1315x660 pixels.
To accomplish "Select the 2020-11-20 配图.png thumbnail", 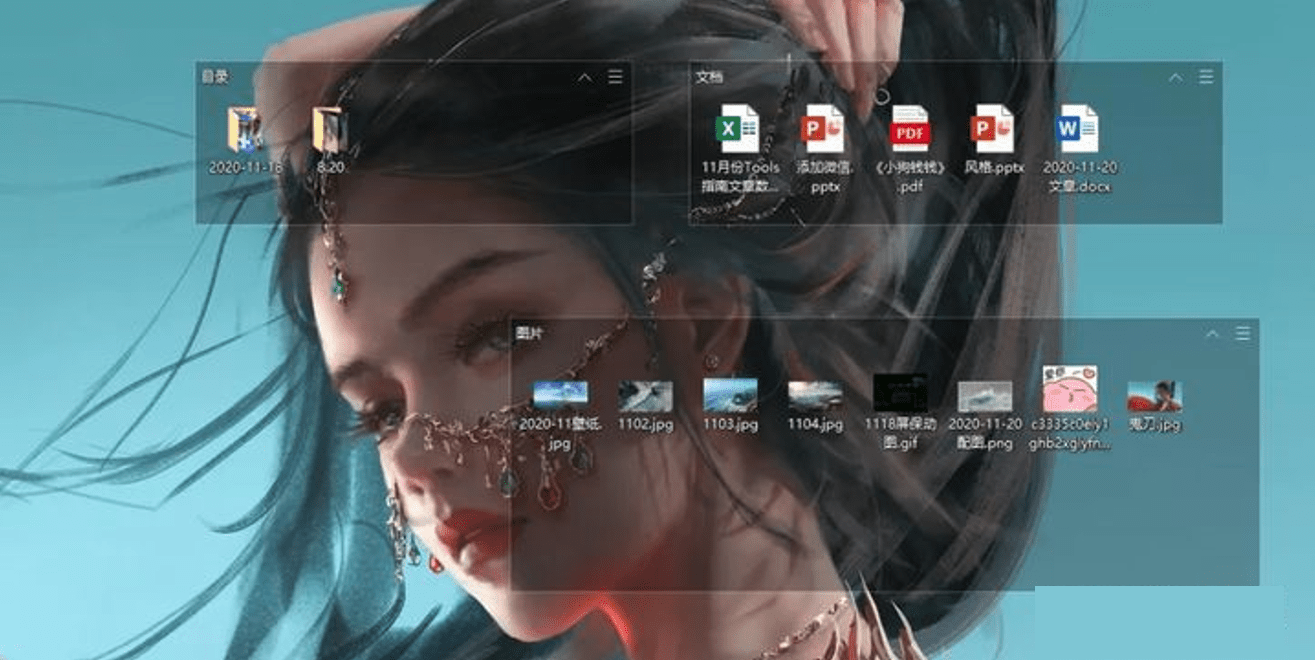I will (x=985, y=396).
